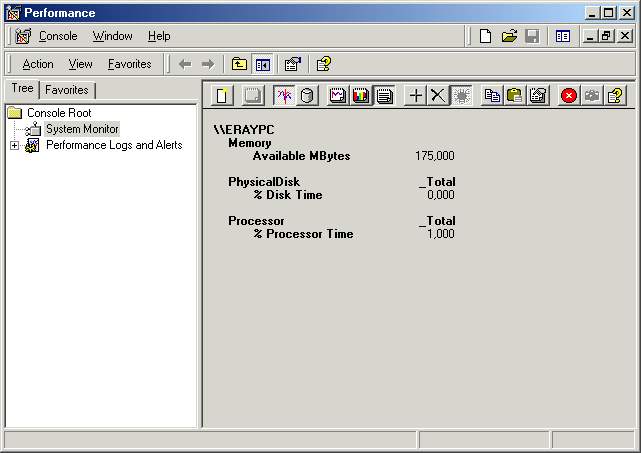Viewport: 641px width, 453px height.
Task: Open the Favorites menu
Action: pyautogui.click(x=130, y=64)
